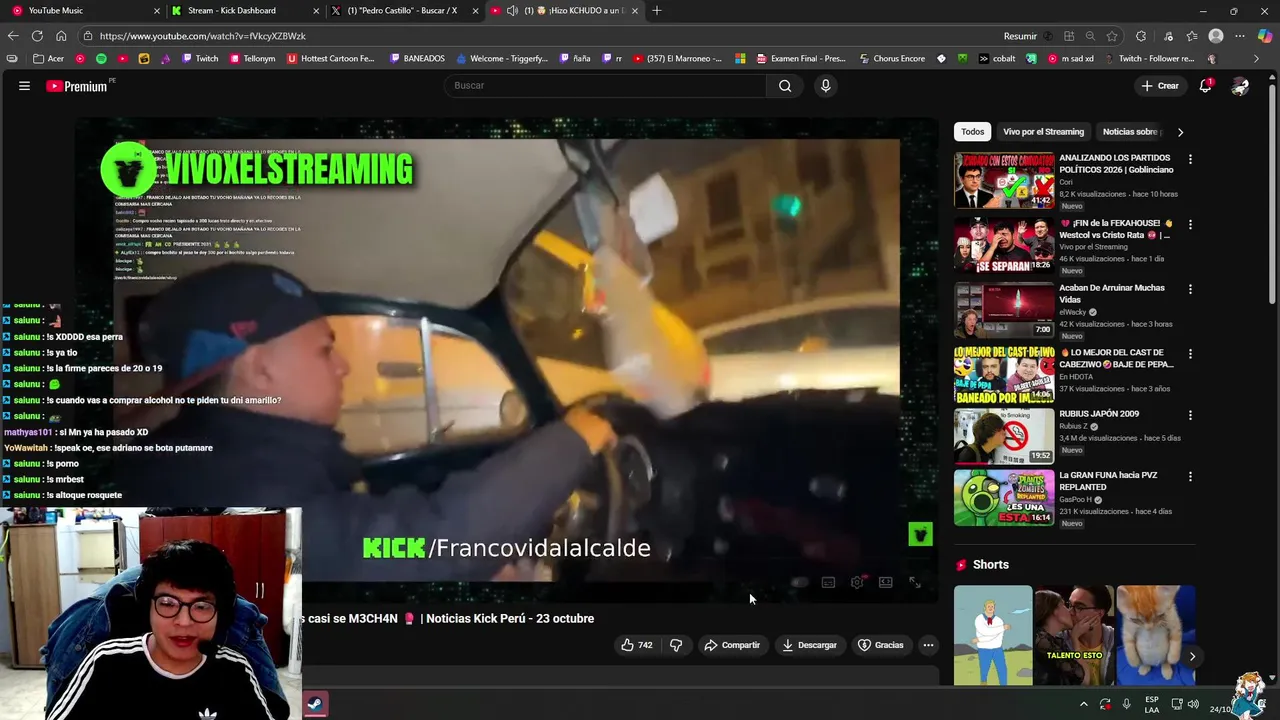Click the search magnifier button
The height and width of the screenshot is (720, 1280).
coord(785,86)
